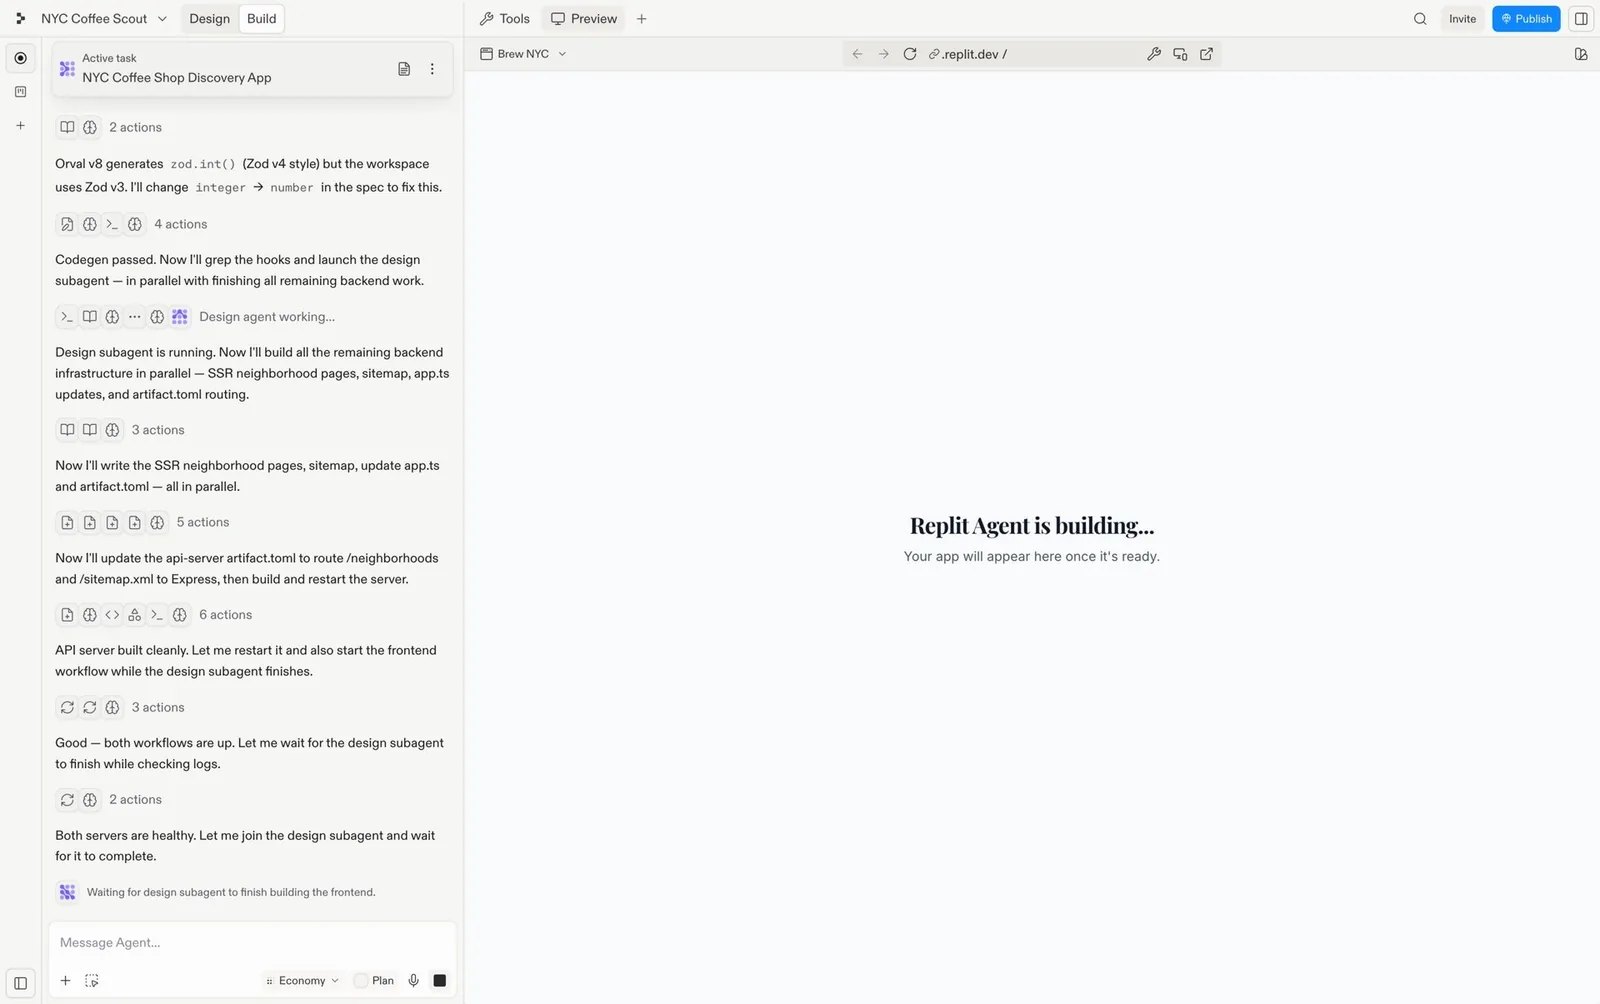This screenshot has height=1004, width=1600.
Task: Start voice input with microphone
Action: [x=413, y=981]
